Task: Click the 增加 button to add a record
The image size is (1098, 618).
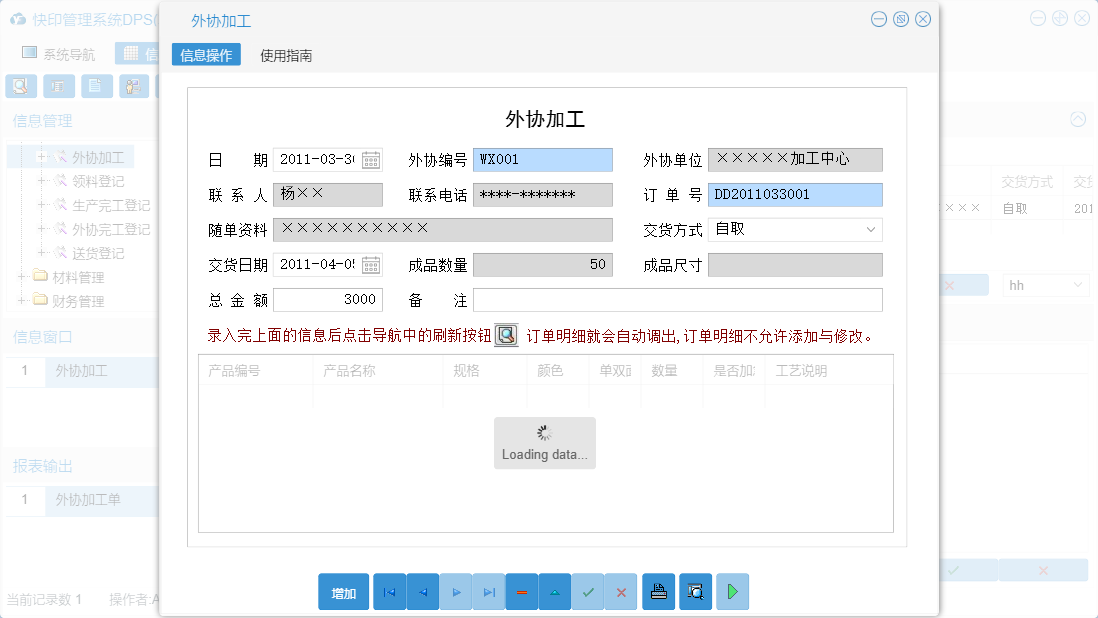Action: pyautogui.click(x=343, y=591)
